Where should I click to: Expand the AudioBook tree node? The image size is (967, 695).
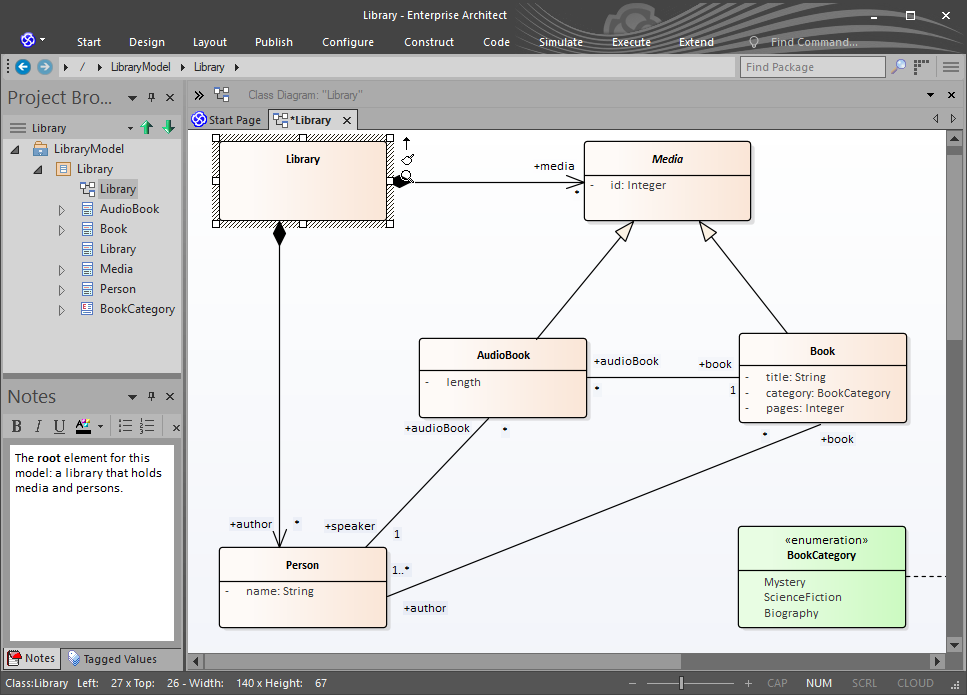(x=62, y=210)
